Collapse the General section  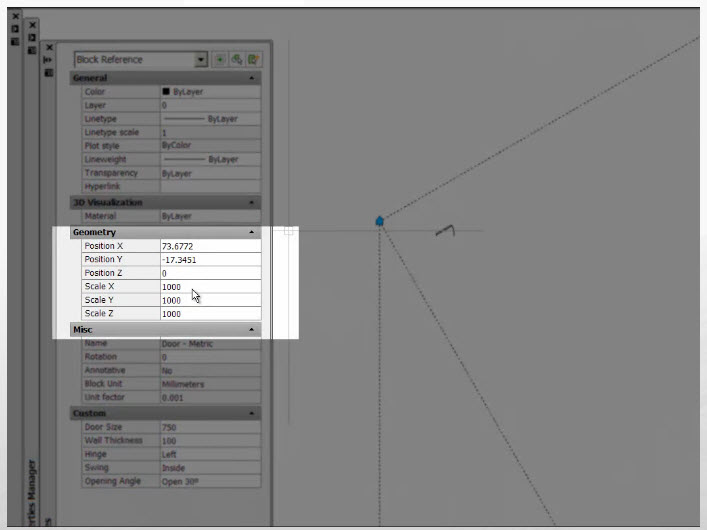252,78
